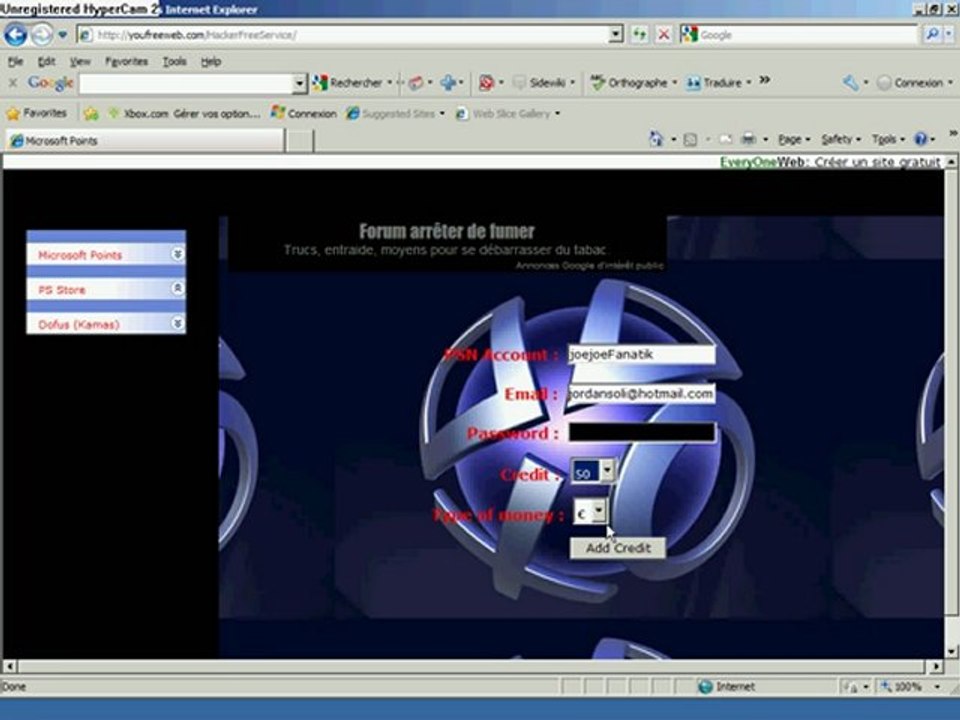Click the horizontal scrollbar right arrow
960x720 pixels.
pyautogui.click(x=936, y=666)
